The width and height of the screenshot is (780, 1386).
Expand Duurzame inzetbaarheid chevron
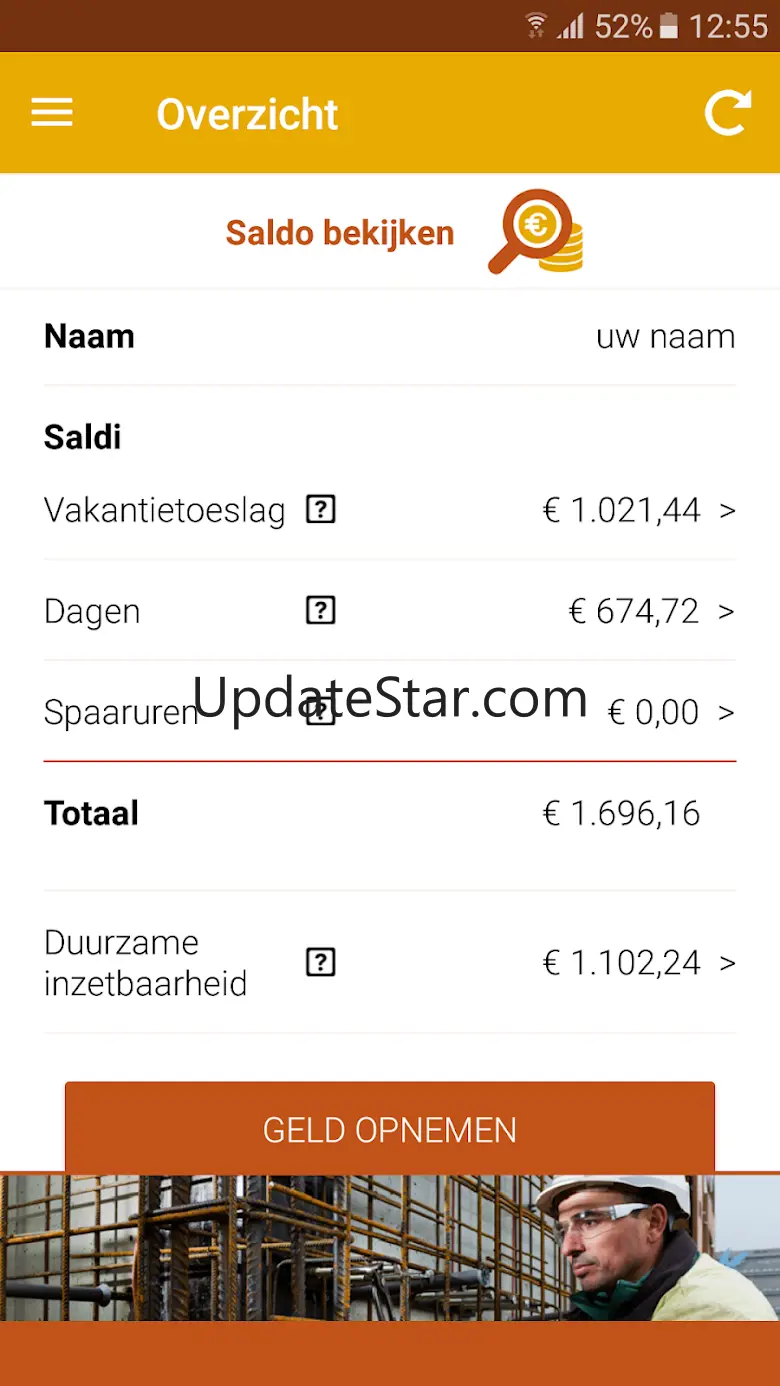click(x=727, y=963)
